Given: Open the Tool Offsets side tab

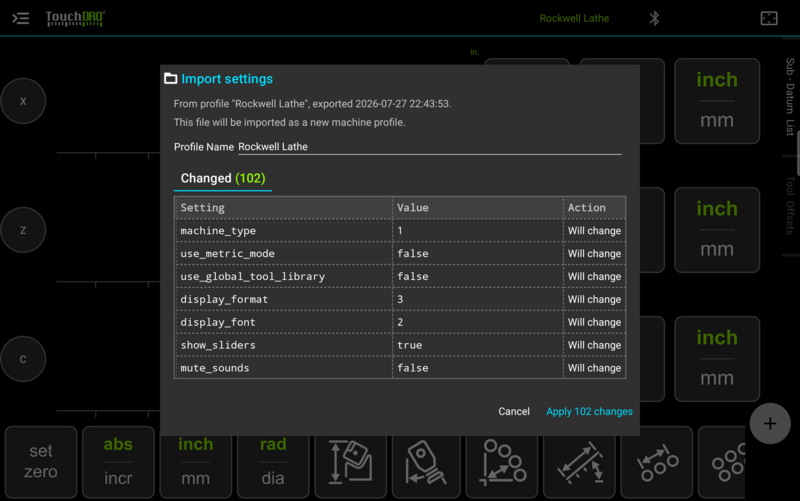Looking at the screenshot, I should (x=790, y=205).
